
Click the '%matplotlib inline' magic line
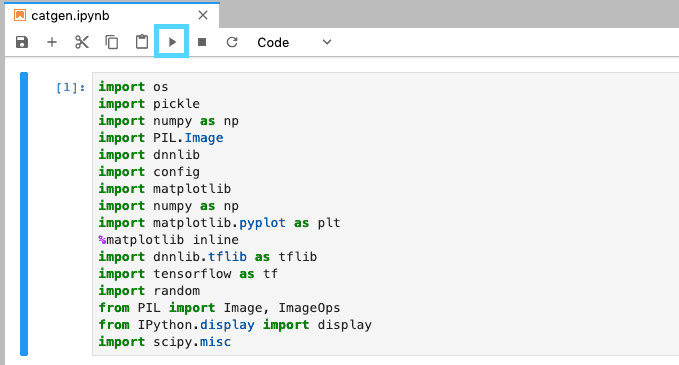pyautogui.click(x=168, y=240)
